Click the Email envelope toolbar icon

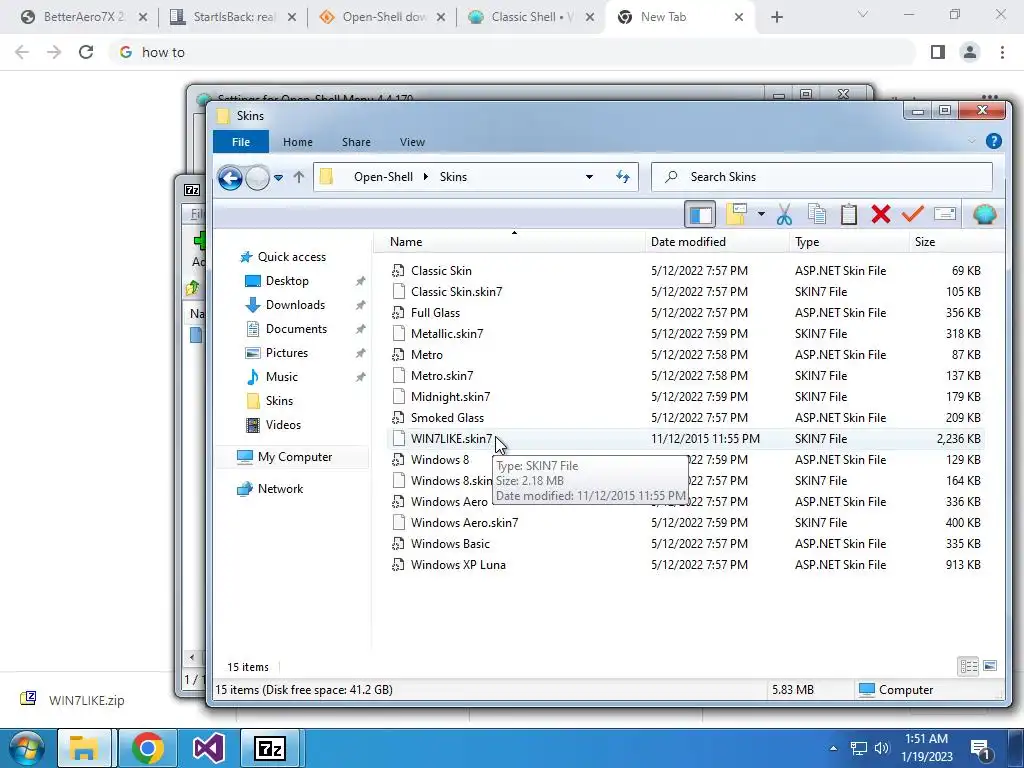pos(945,214)
